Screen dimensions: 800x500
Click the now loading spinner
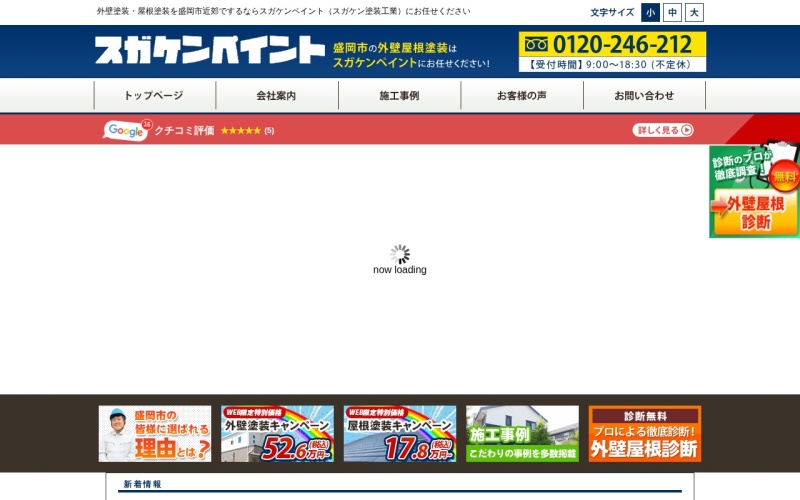click(400, 254)
